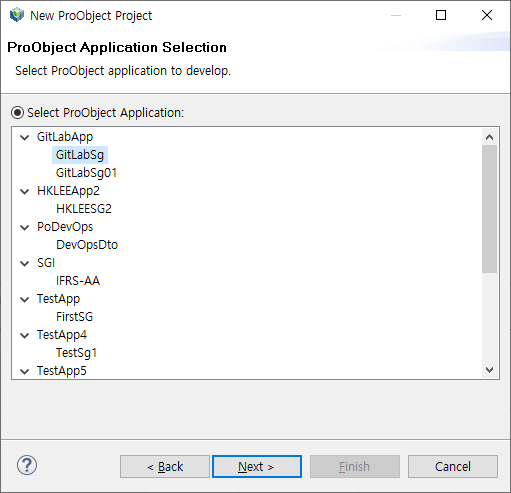Image resolution: width=511 pixels, height=493 pixels.
Task: Select the IFRS-AA item
Action: click(x=78, y=281)
